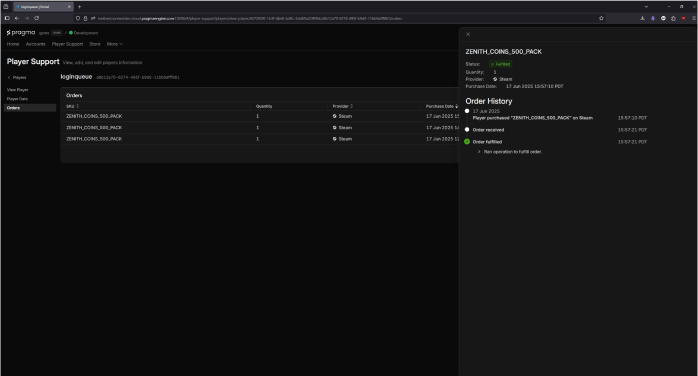The width and height of the screenshot is (698, 376).
Task: Click the Development environment indicator
Action: point(84,33)
